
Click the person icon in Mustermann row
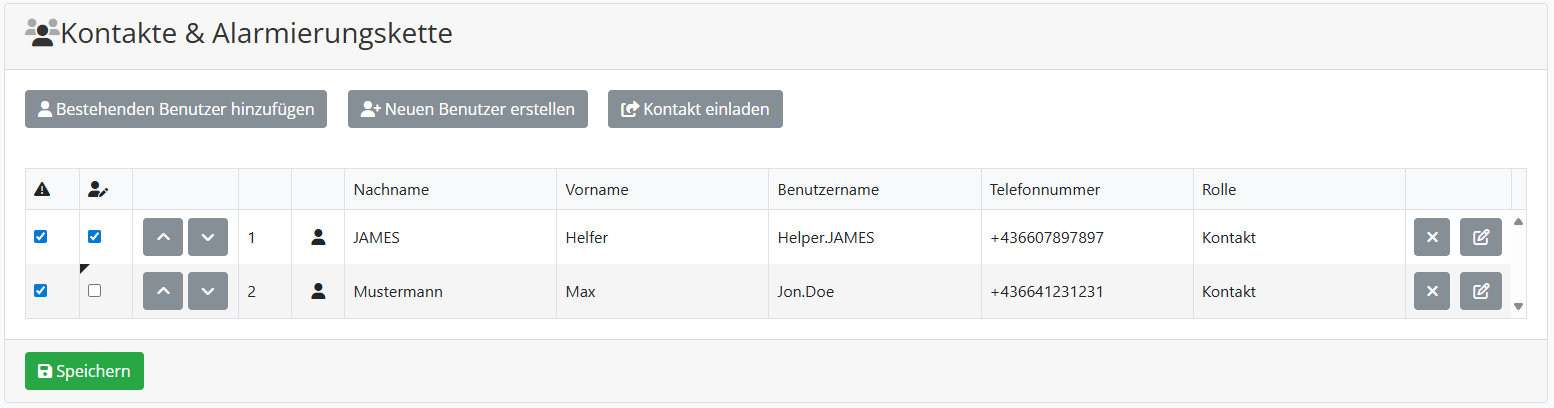[x=318, y=292]
